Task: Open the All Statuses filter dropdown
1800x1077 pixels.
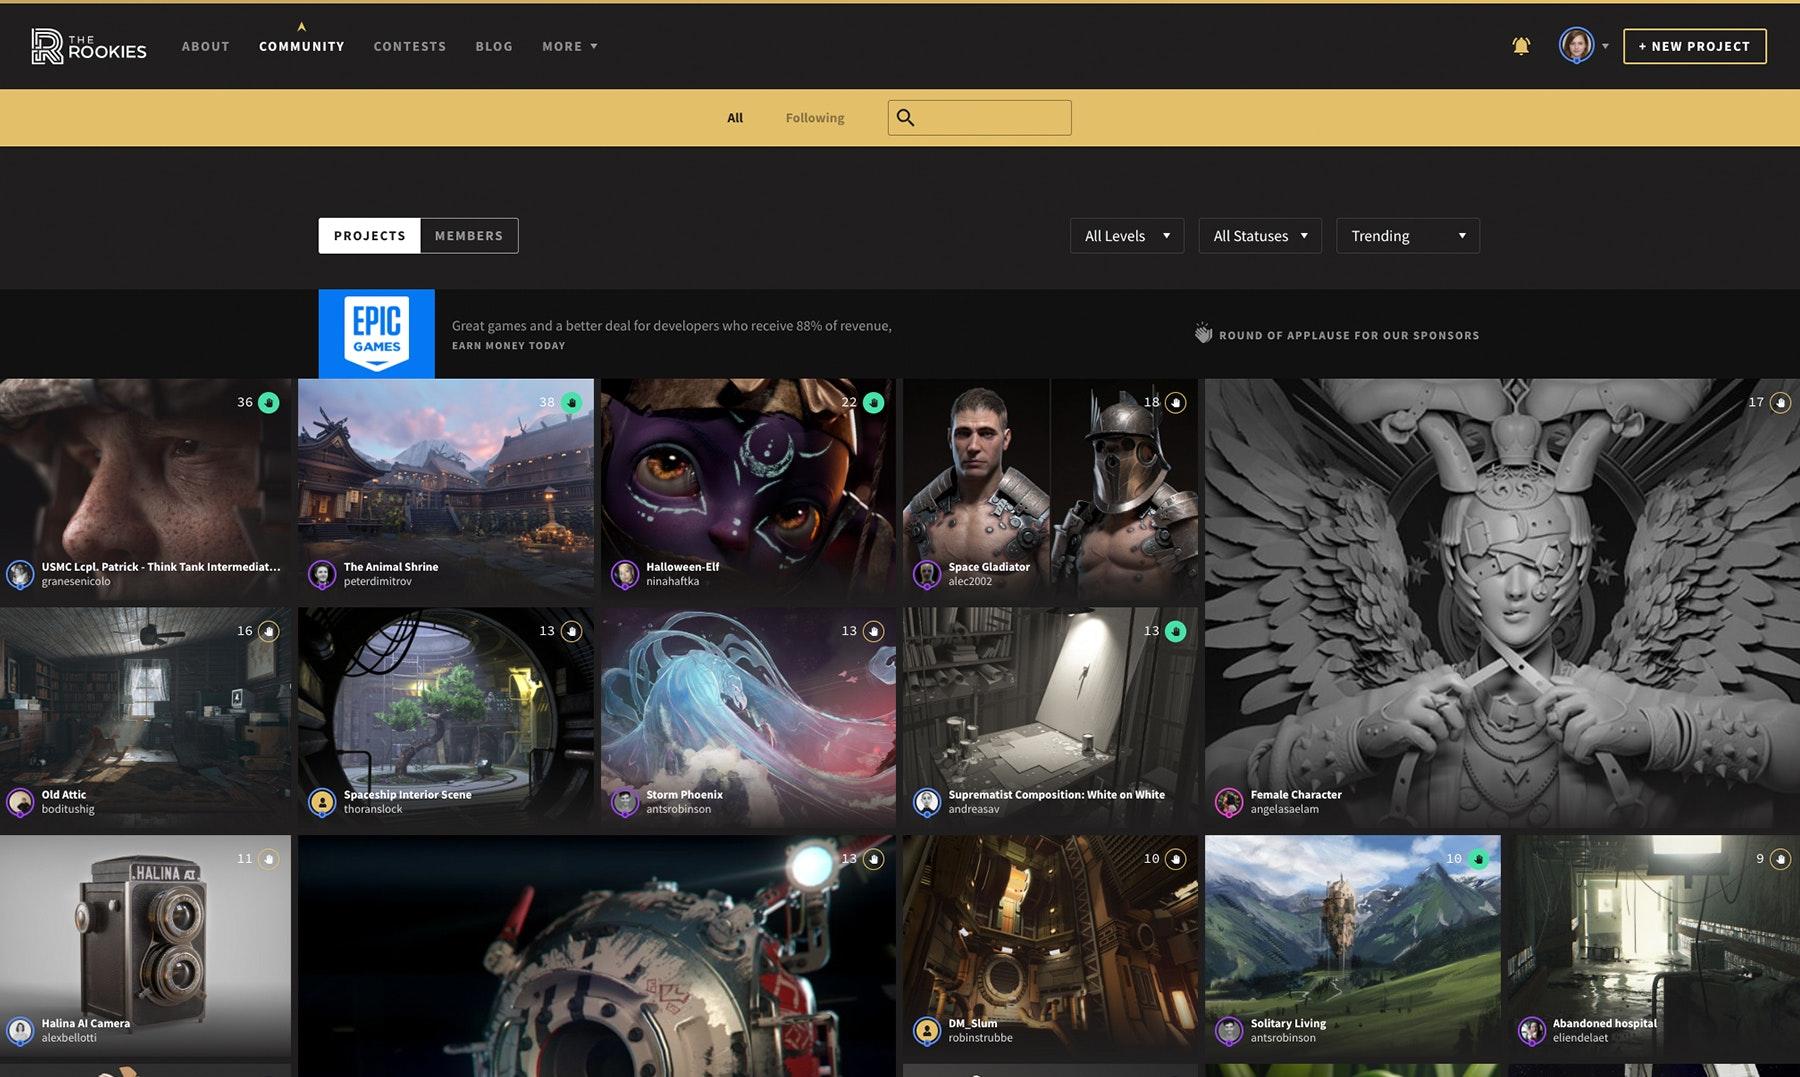Action: [x=1259, y=236]
